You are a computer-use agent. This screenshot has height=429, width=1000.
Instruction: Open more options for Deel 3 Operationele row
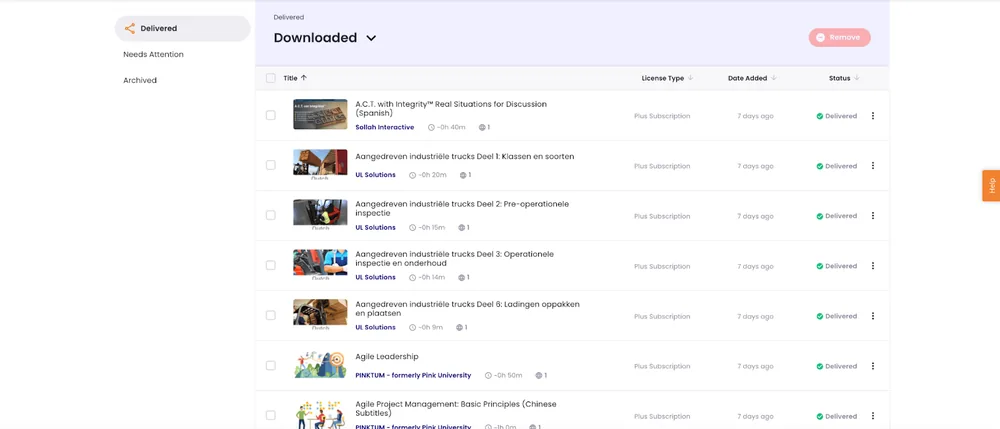pyautogui.click(x=872, y=266)
